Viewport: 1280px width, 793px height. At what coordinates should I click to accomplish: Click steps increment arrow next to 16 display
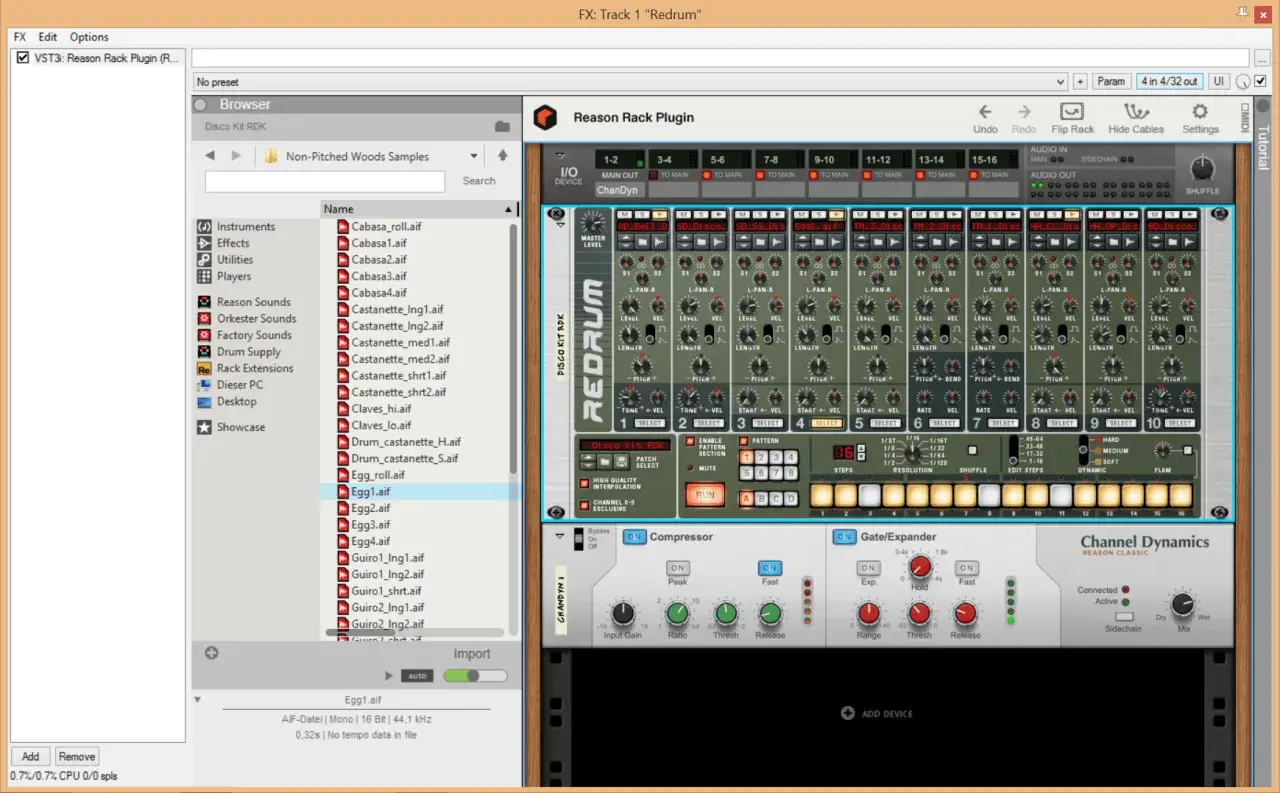[860, 447]
